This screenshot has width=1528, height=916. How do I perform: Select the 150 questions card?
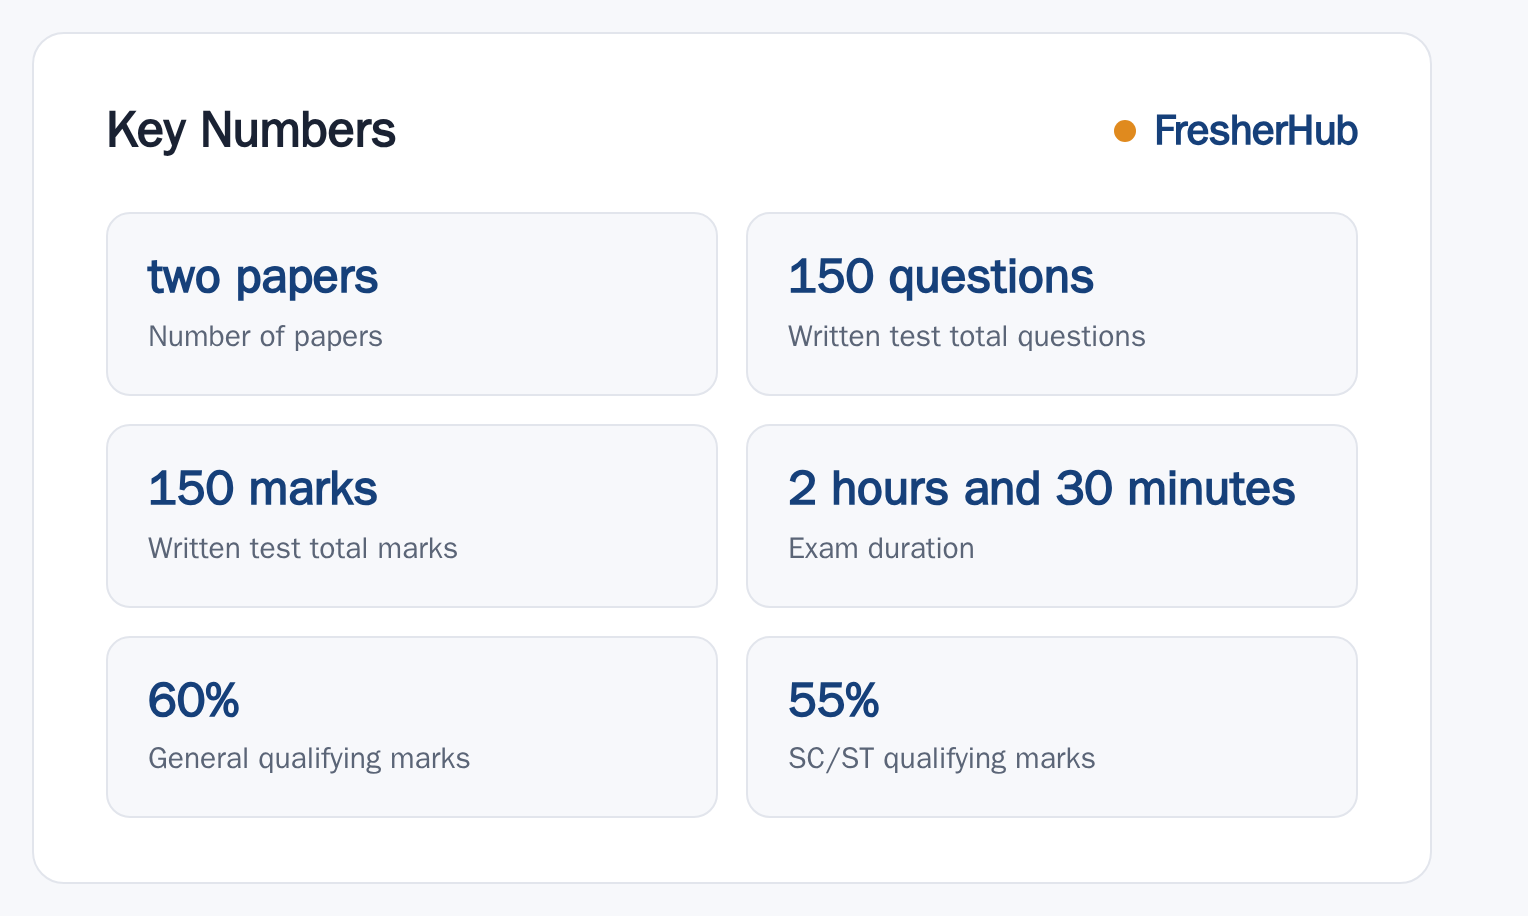point(1052,304)
